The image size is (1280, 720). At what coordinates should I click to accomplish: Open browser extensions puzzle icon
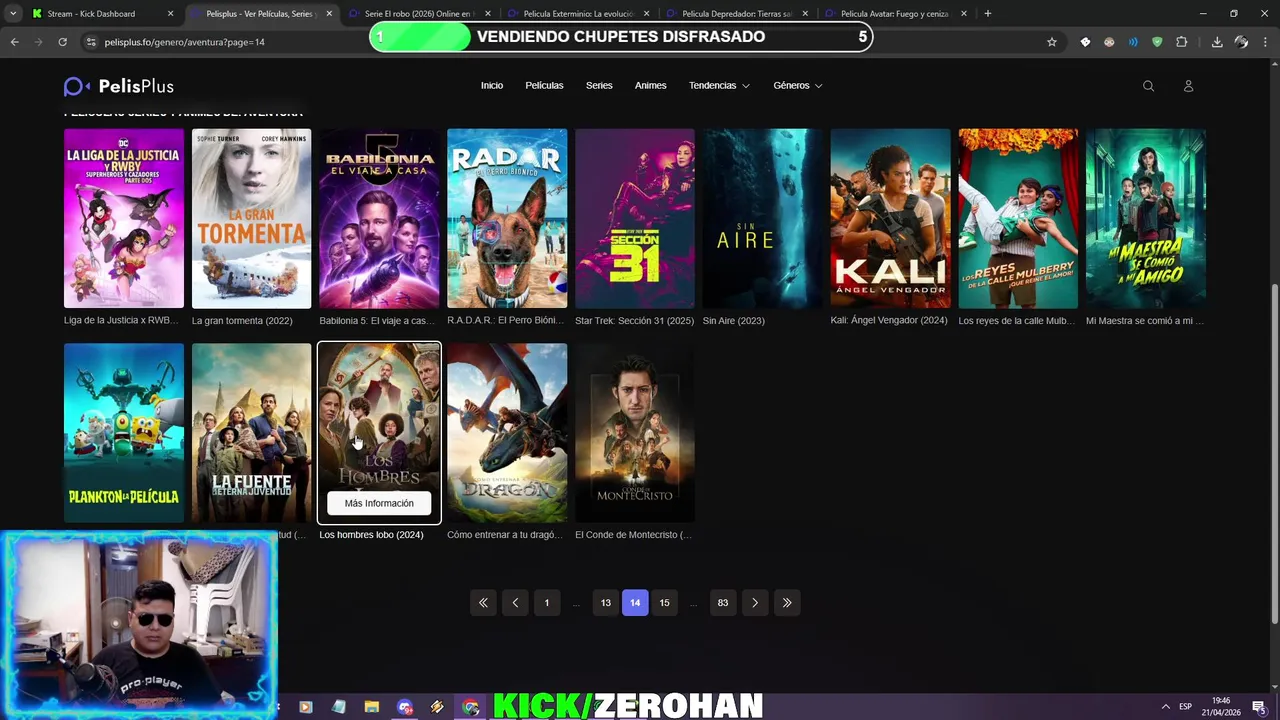[1181, 42]
